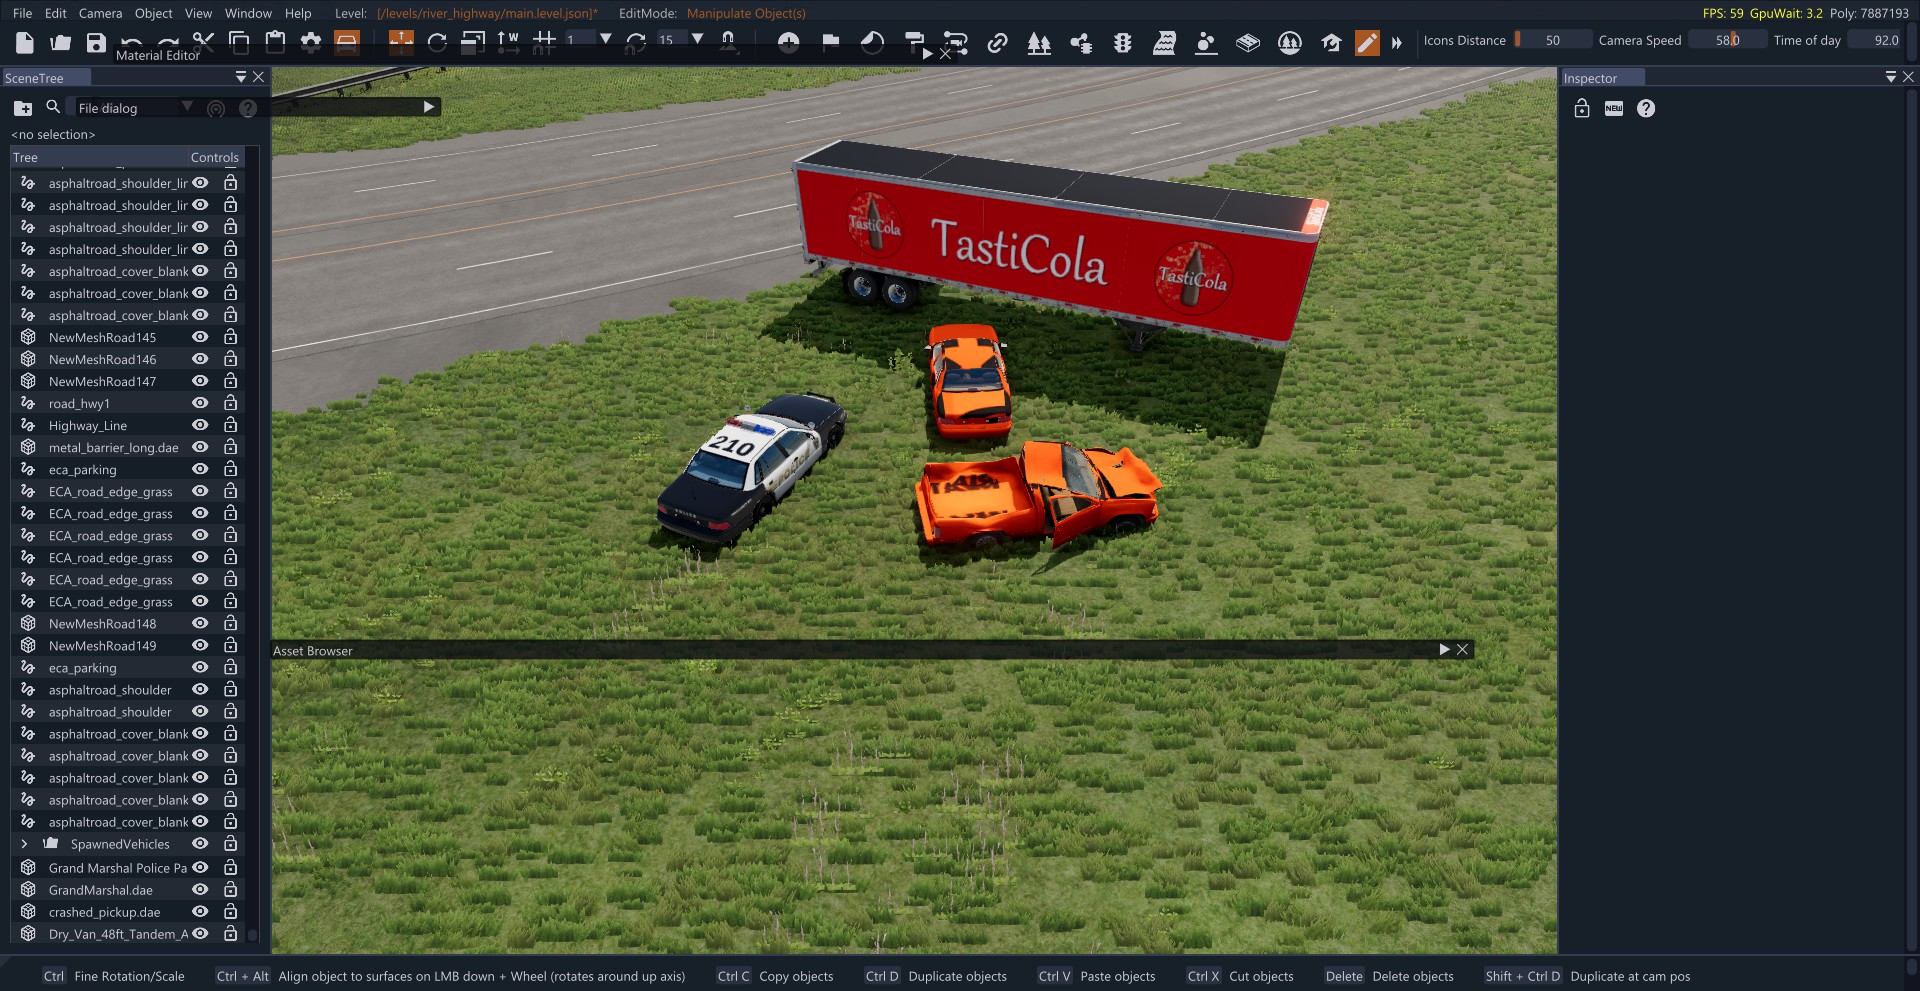This screenshot has height=991, width=1920.
Task: Open rotation snap angle dropdown arrow
Action: click(697, 39)
